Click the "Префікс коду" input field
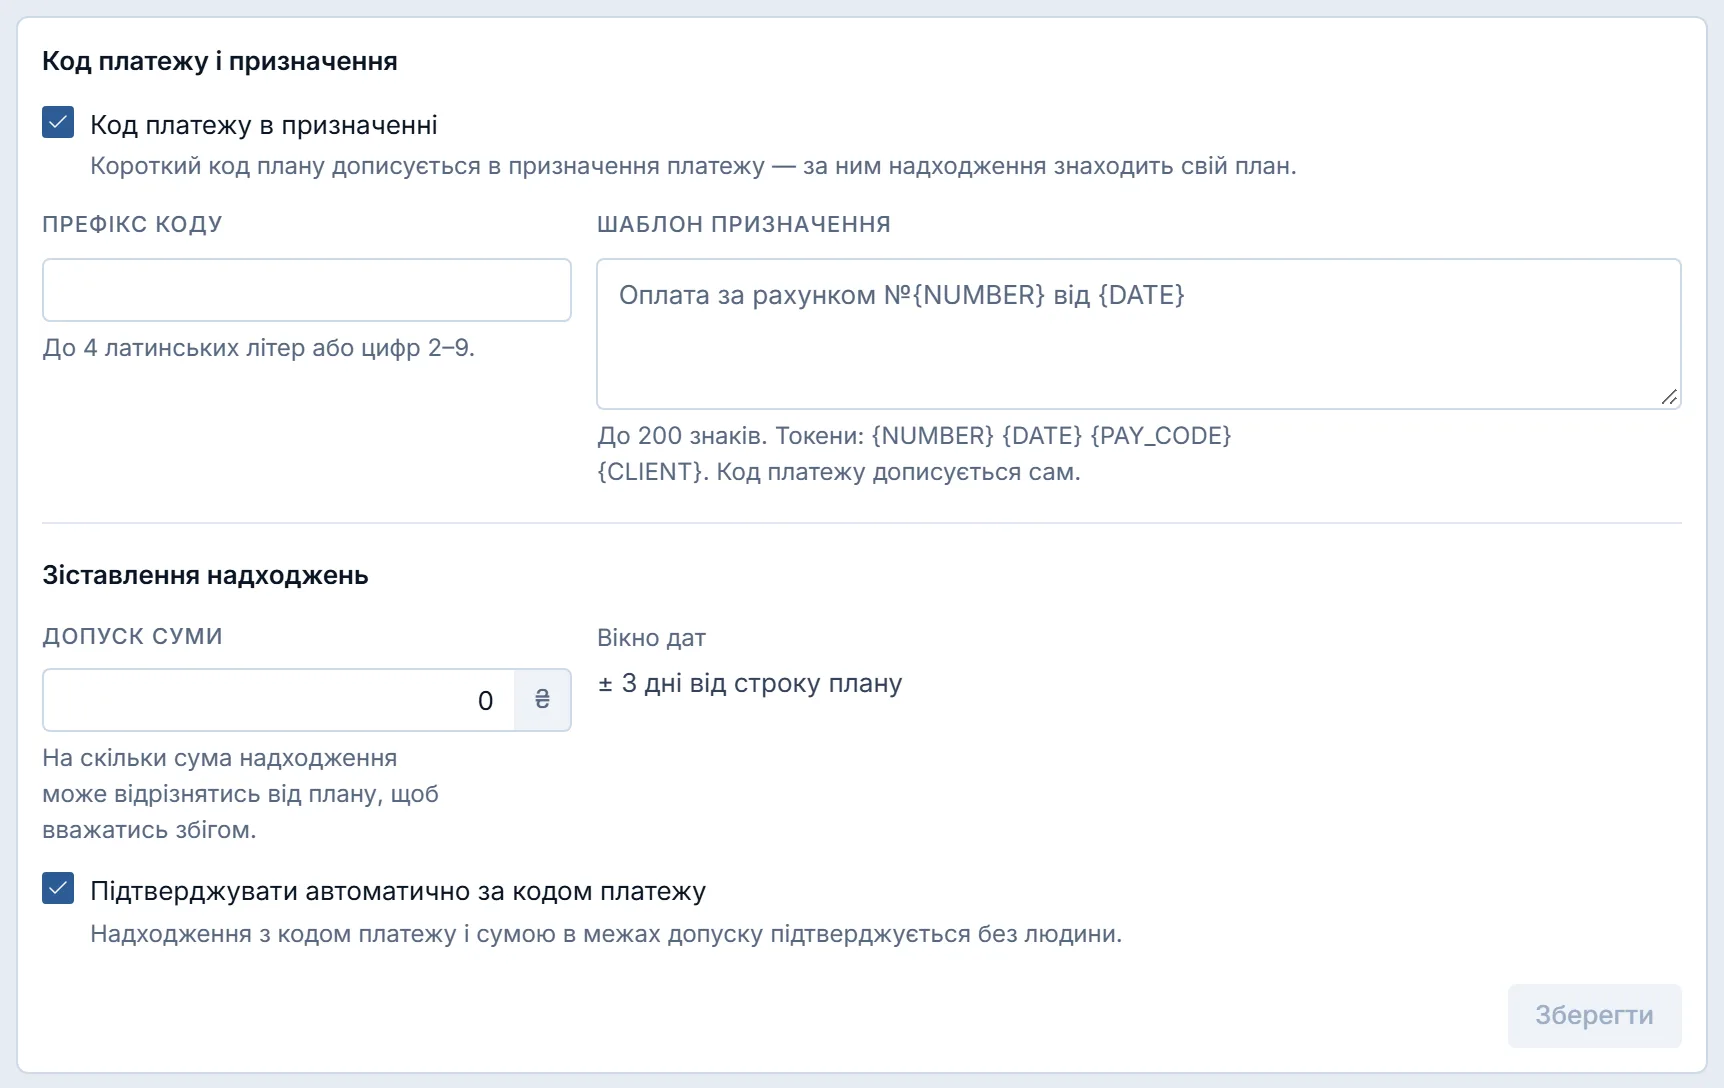 click(x=307, y=290)
